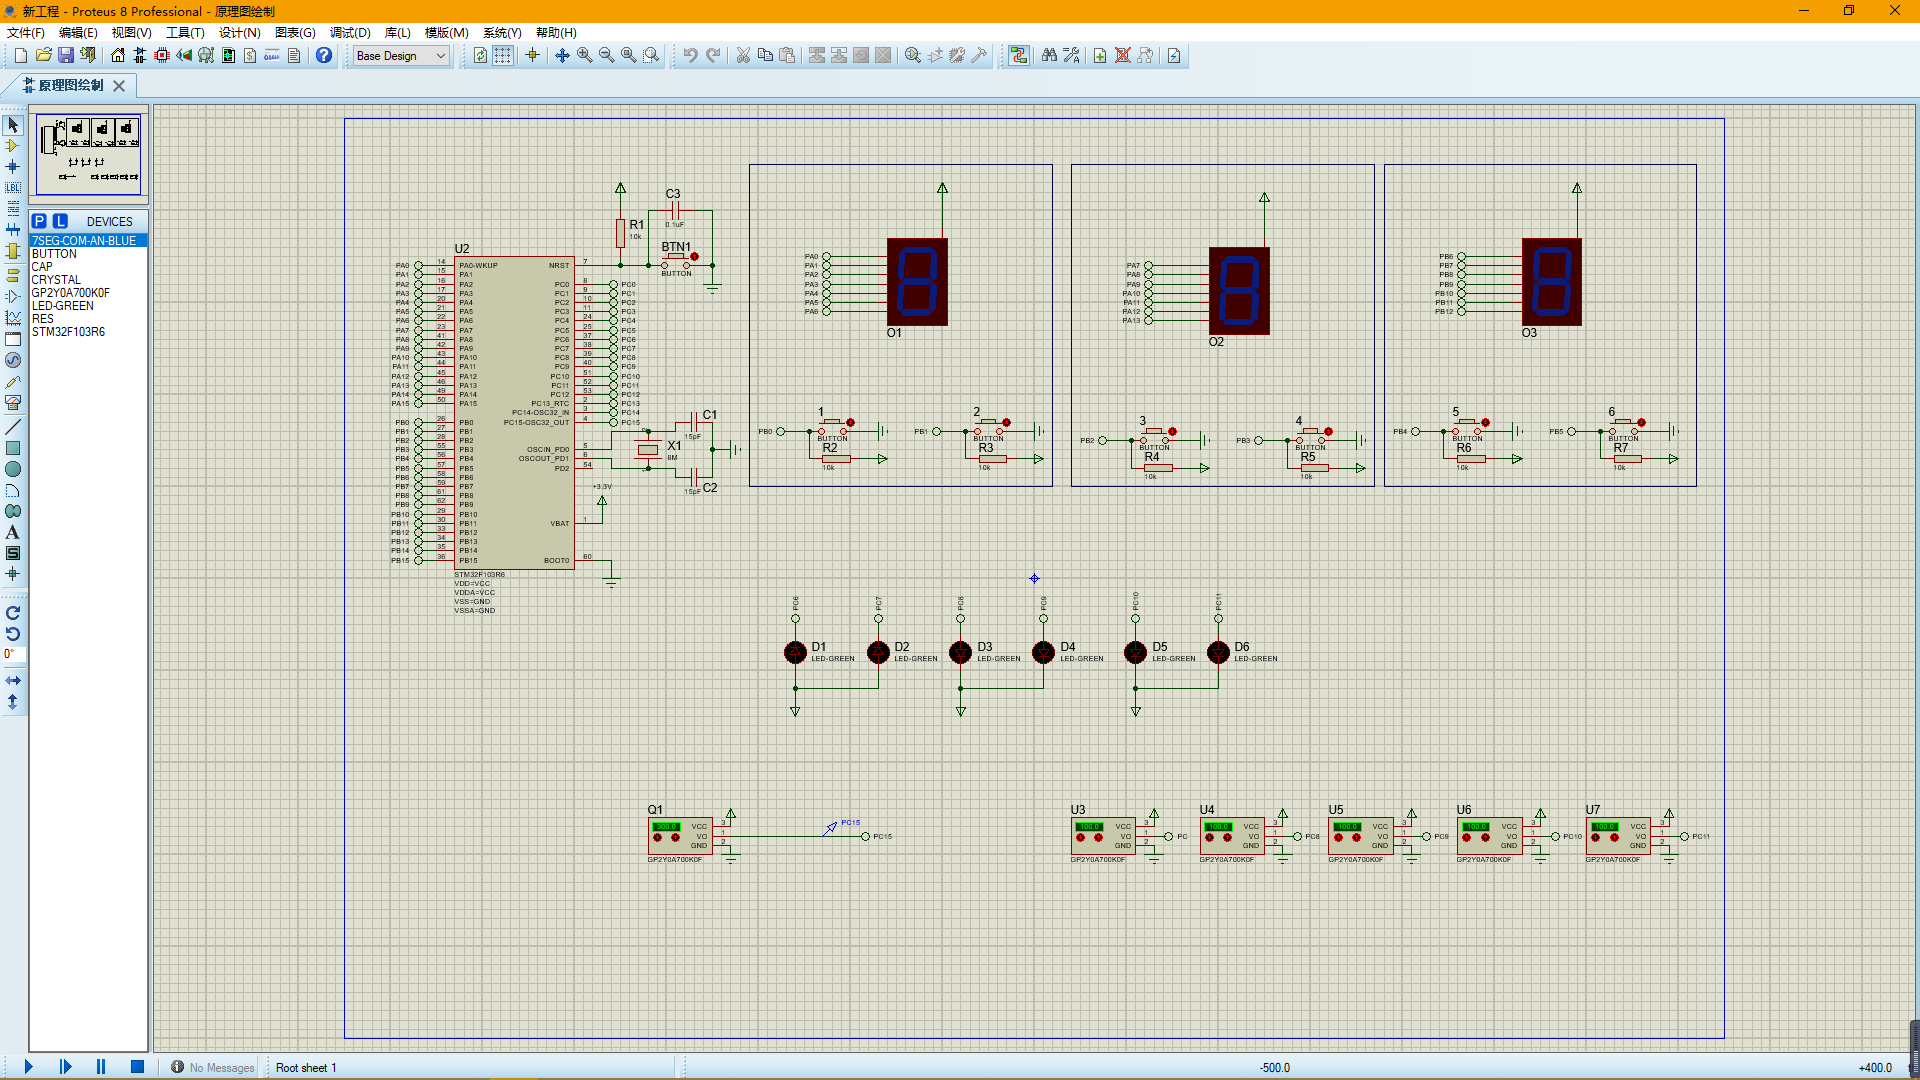Viewport: 1920px width, 1080px height.
Task: Stop the simulation
Action: coord(137,1067)
